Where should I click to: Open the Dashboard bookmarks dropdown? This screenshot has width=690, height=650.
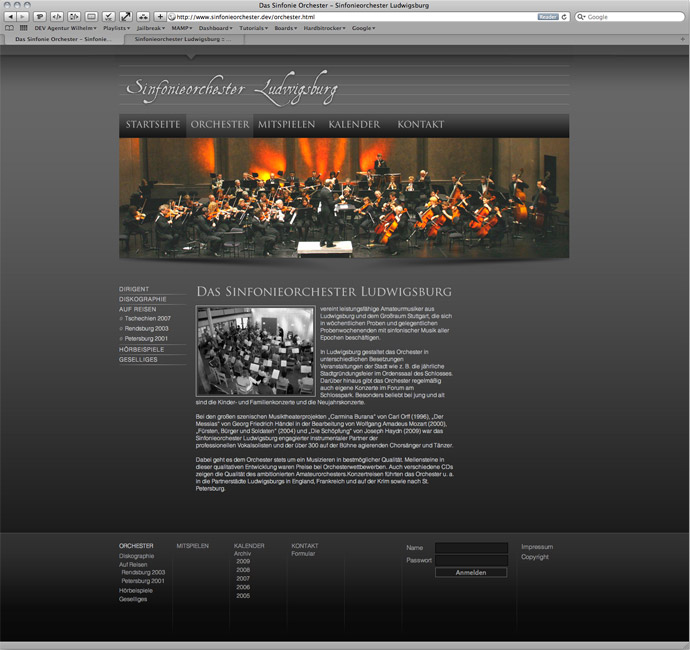(x=216, y=28)
